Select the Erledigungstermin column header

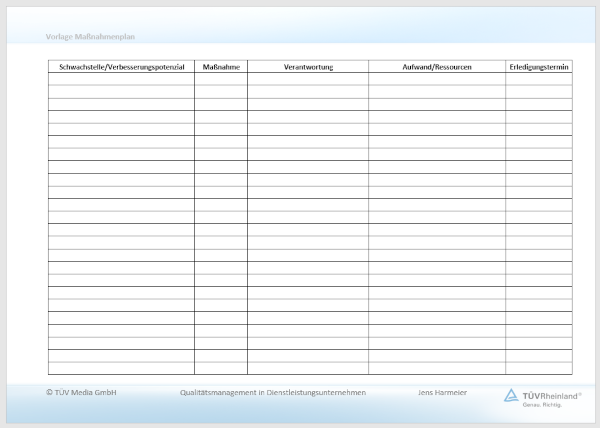(539, 67)
